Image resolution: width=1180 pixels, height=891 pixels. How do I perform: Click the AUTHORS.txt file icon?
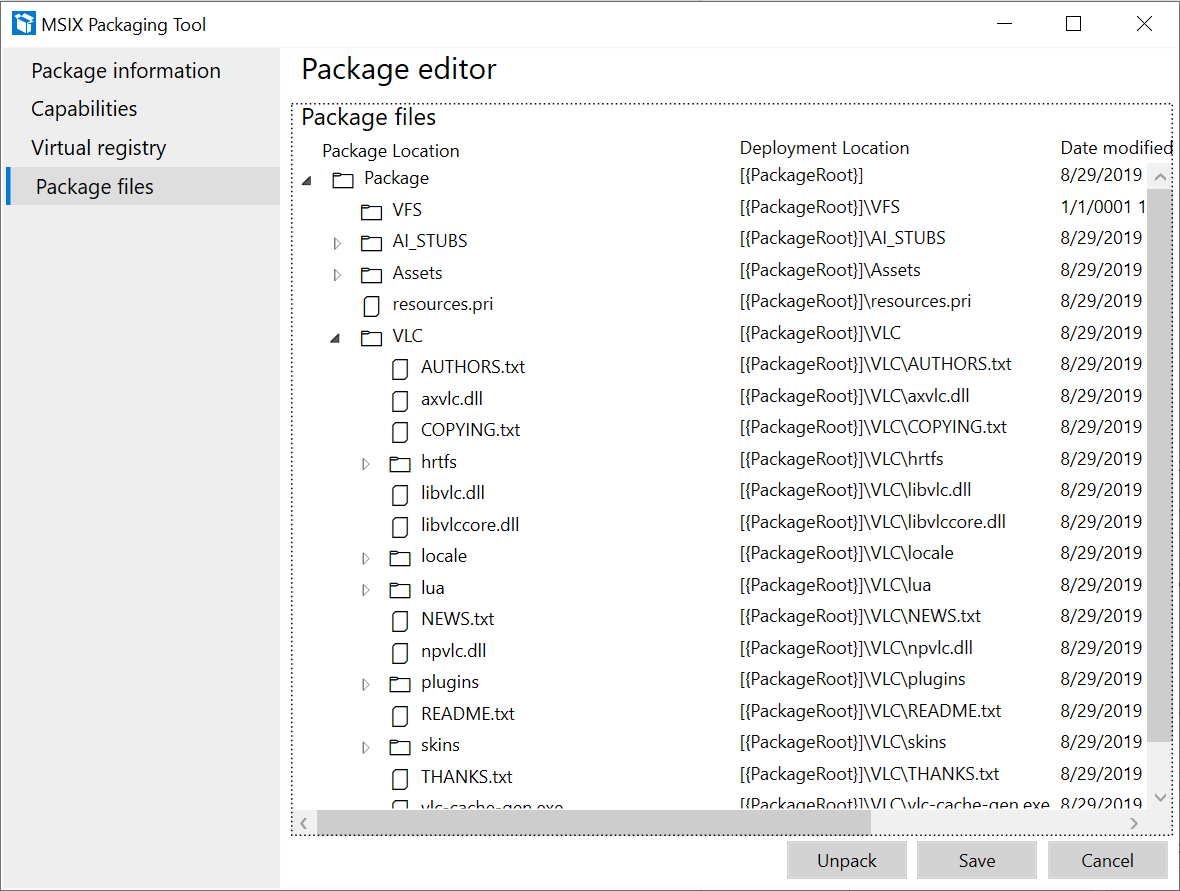coord(400,369)
